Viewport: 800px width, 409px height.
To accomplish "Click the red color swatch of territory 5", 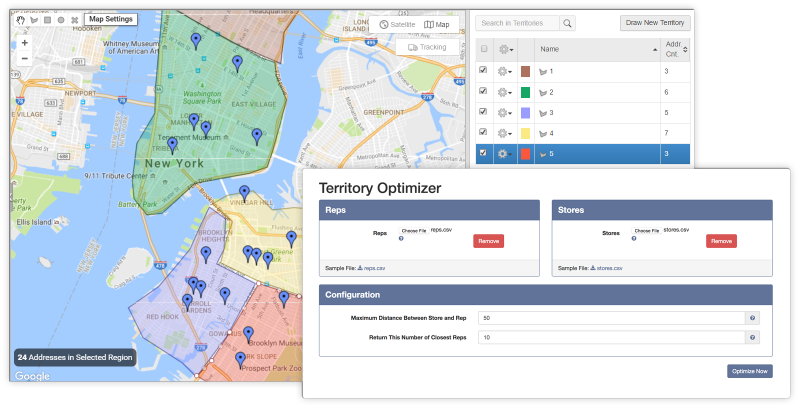I will click(525, 154).
